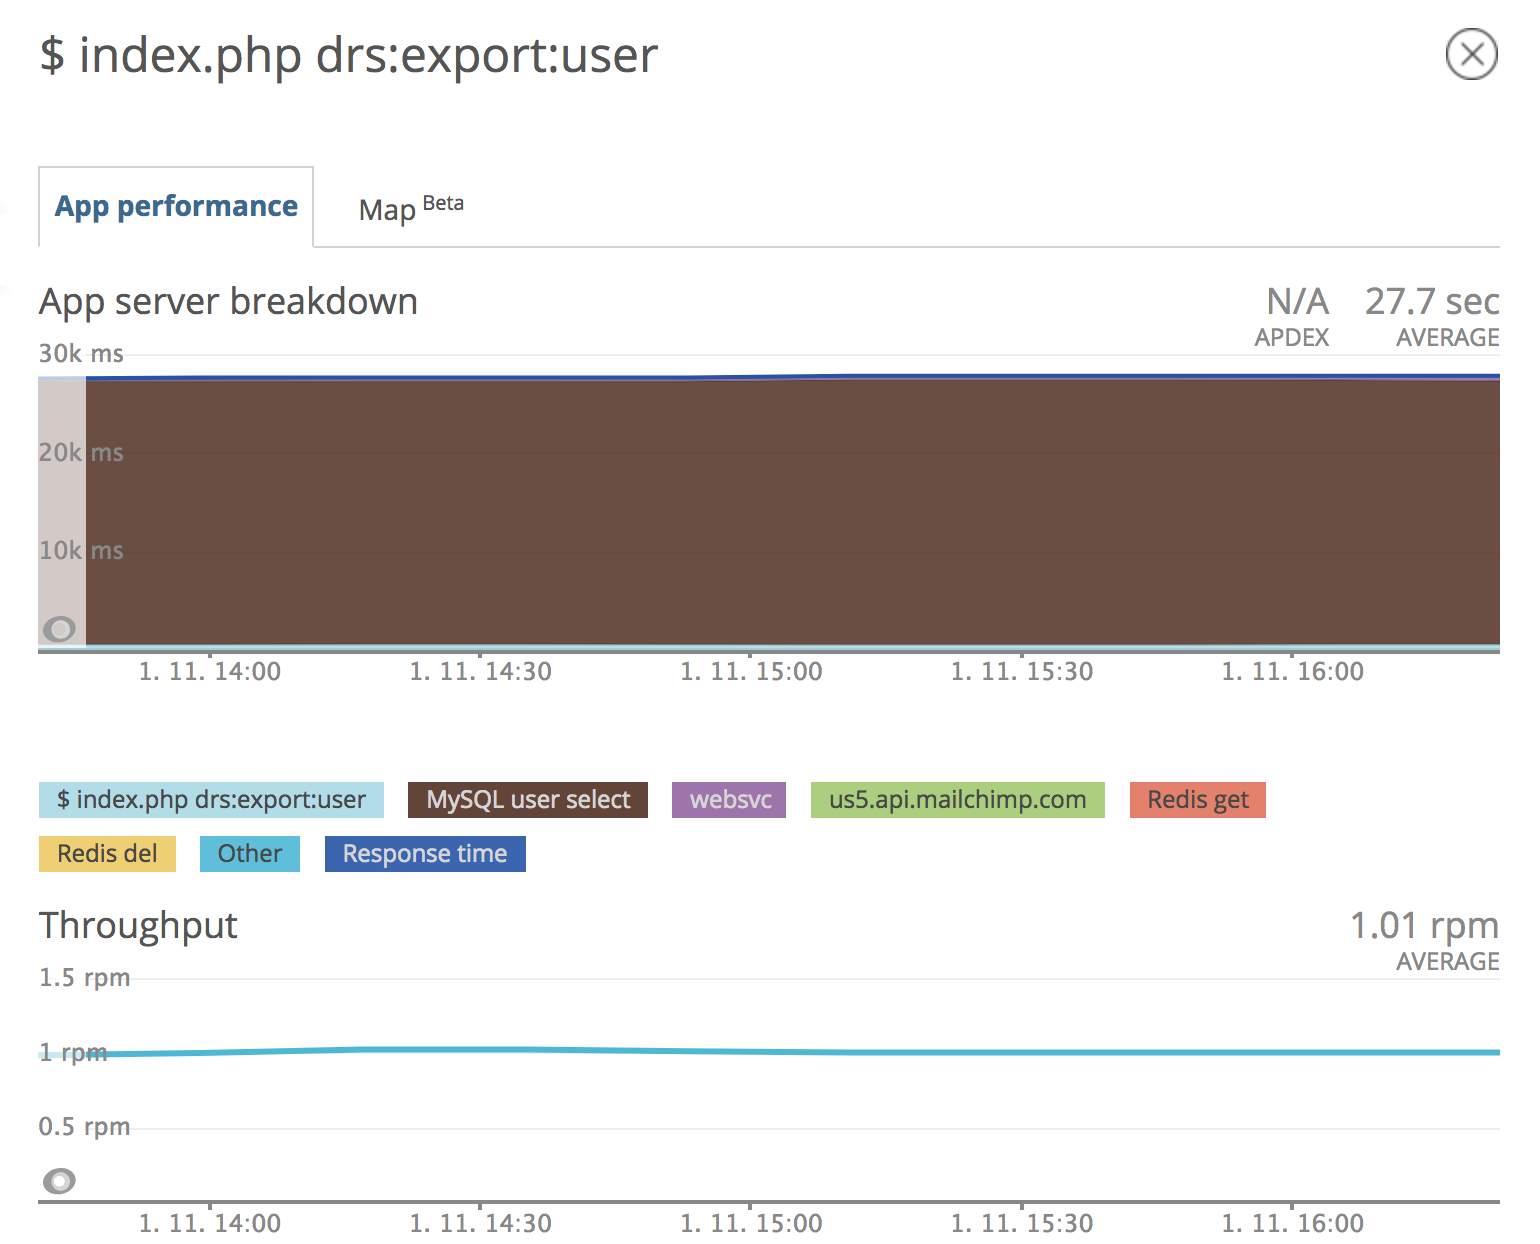Hide the Other series in the legend
Screen dimensions: 1540x1244
249,854
